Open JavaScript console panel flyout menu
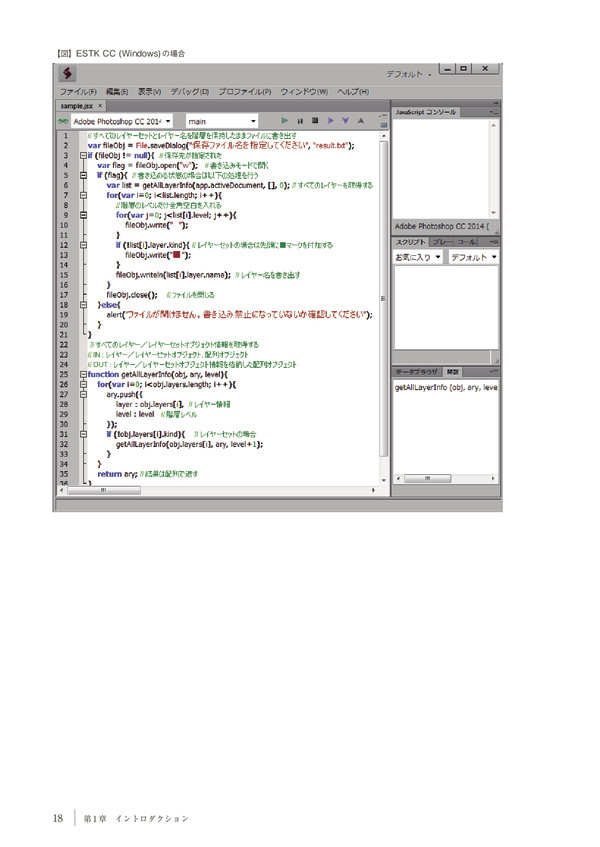The image size is (600, 847). click(x=494, y=112)
